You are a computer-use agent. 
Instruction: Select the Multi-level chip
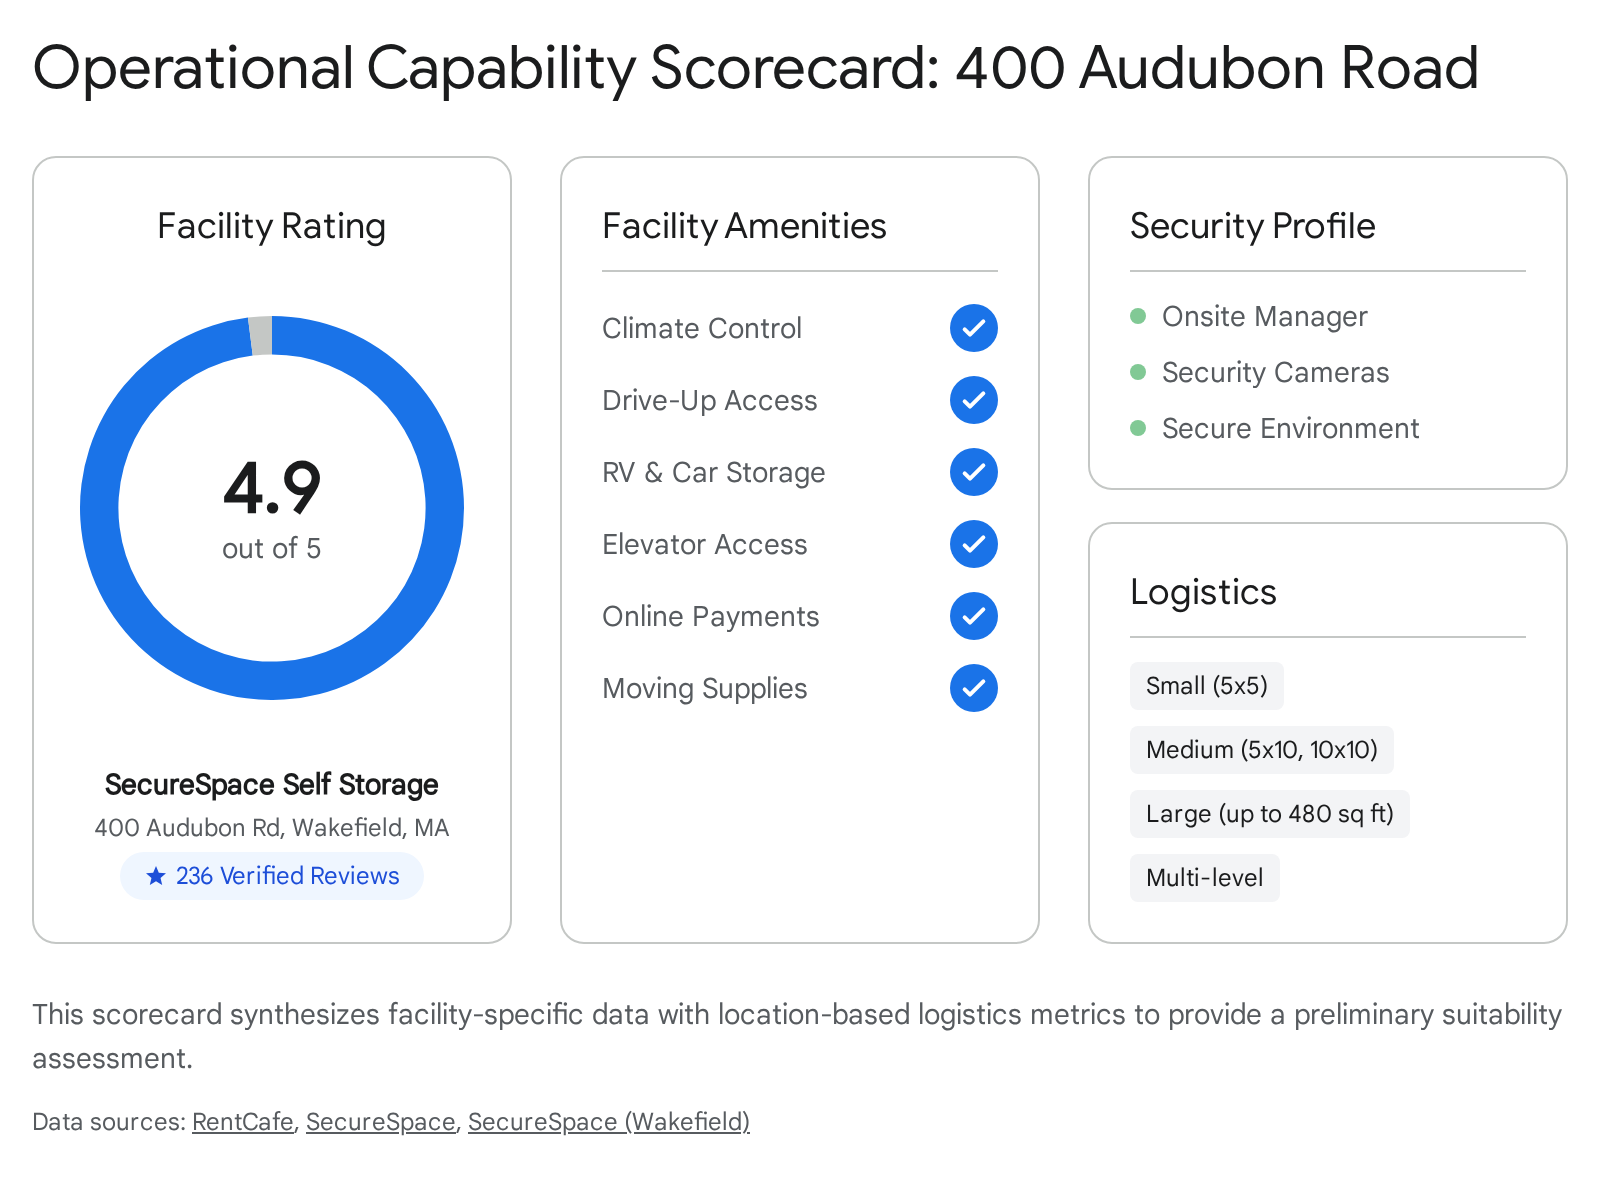coord(1204,878)
